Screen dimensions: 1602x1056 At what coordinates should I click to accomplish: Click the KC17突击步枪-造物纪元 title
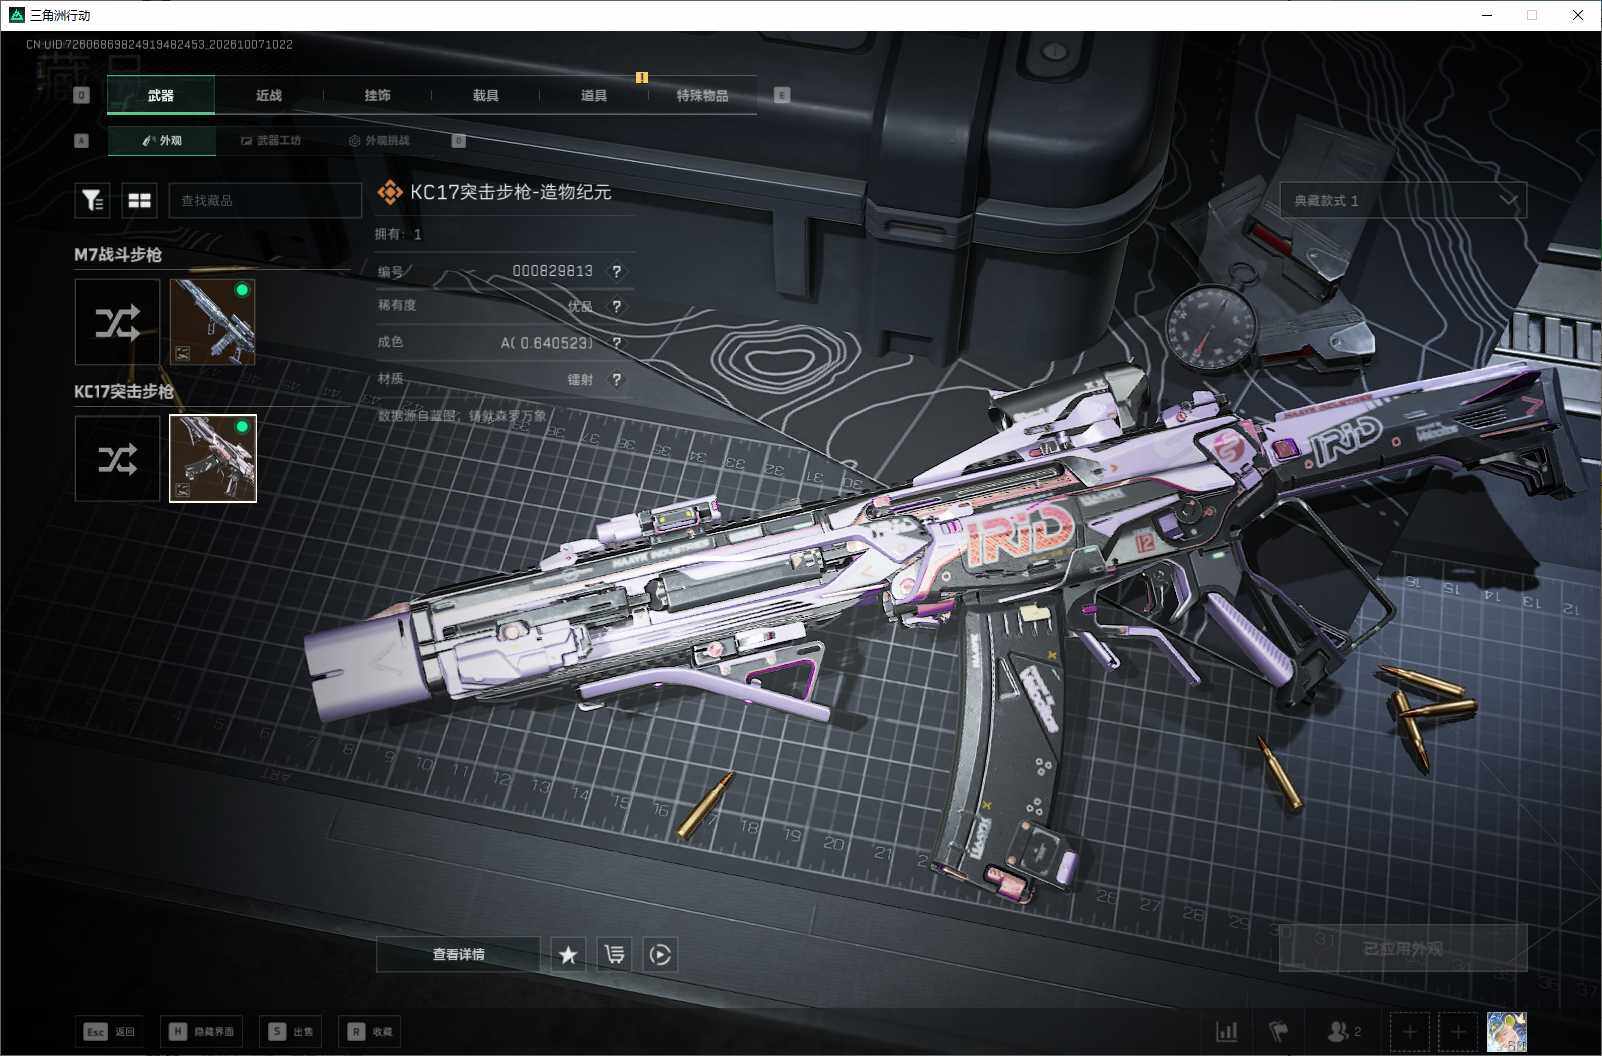coord(510,192)
